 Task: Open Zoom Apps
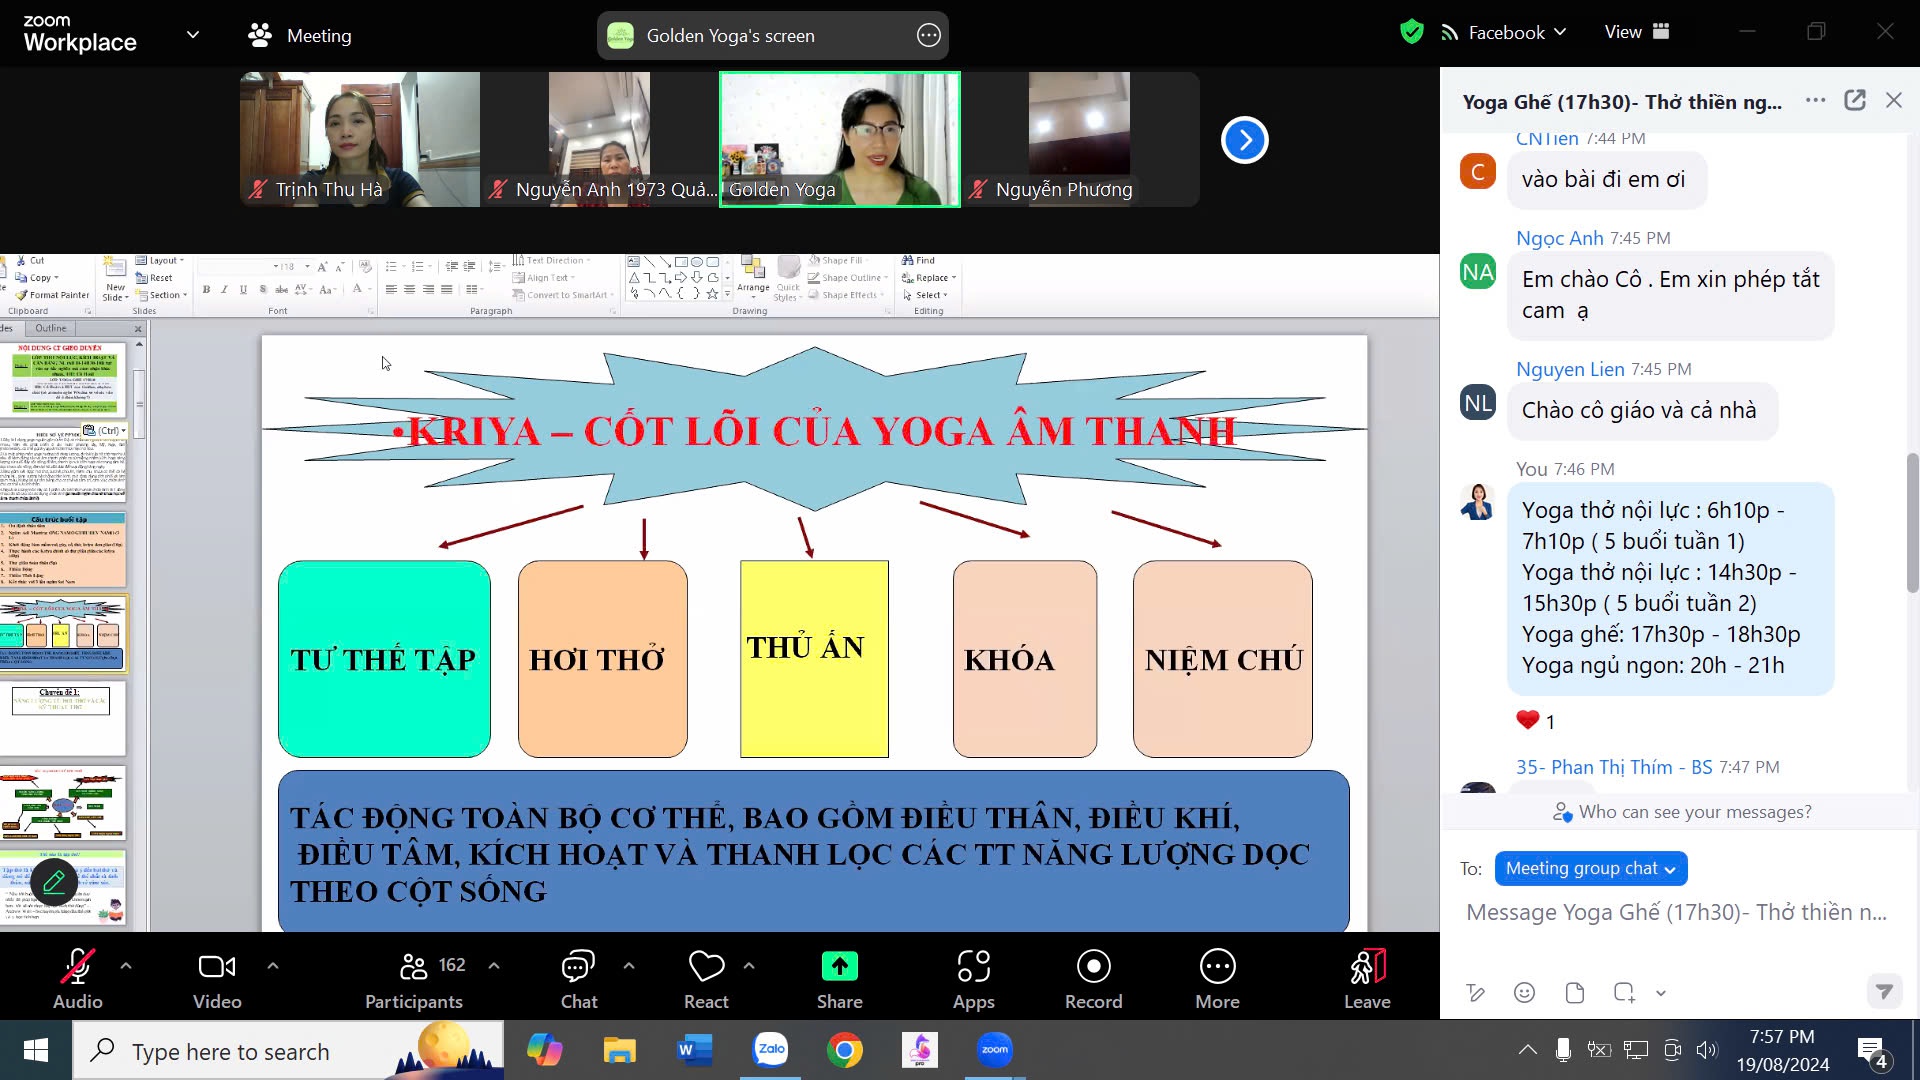click(973, 979)
